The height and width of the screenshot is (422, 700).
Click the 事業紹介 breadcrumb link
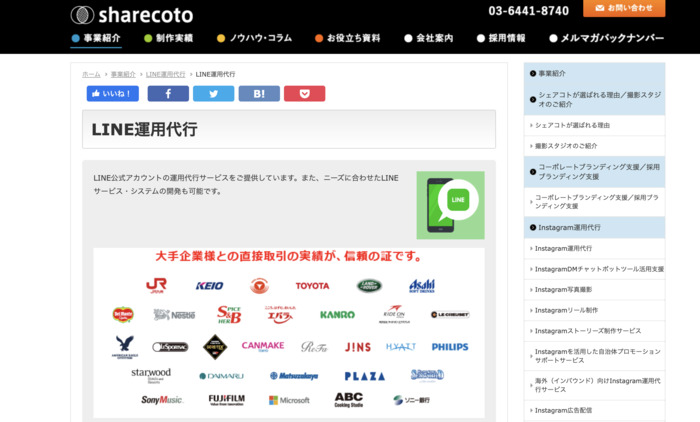tap(123, 74)
